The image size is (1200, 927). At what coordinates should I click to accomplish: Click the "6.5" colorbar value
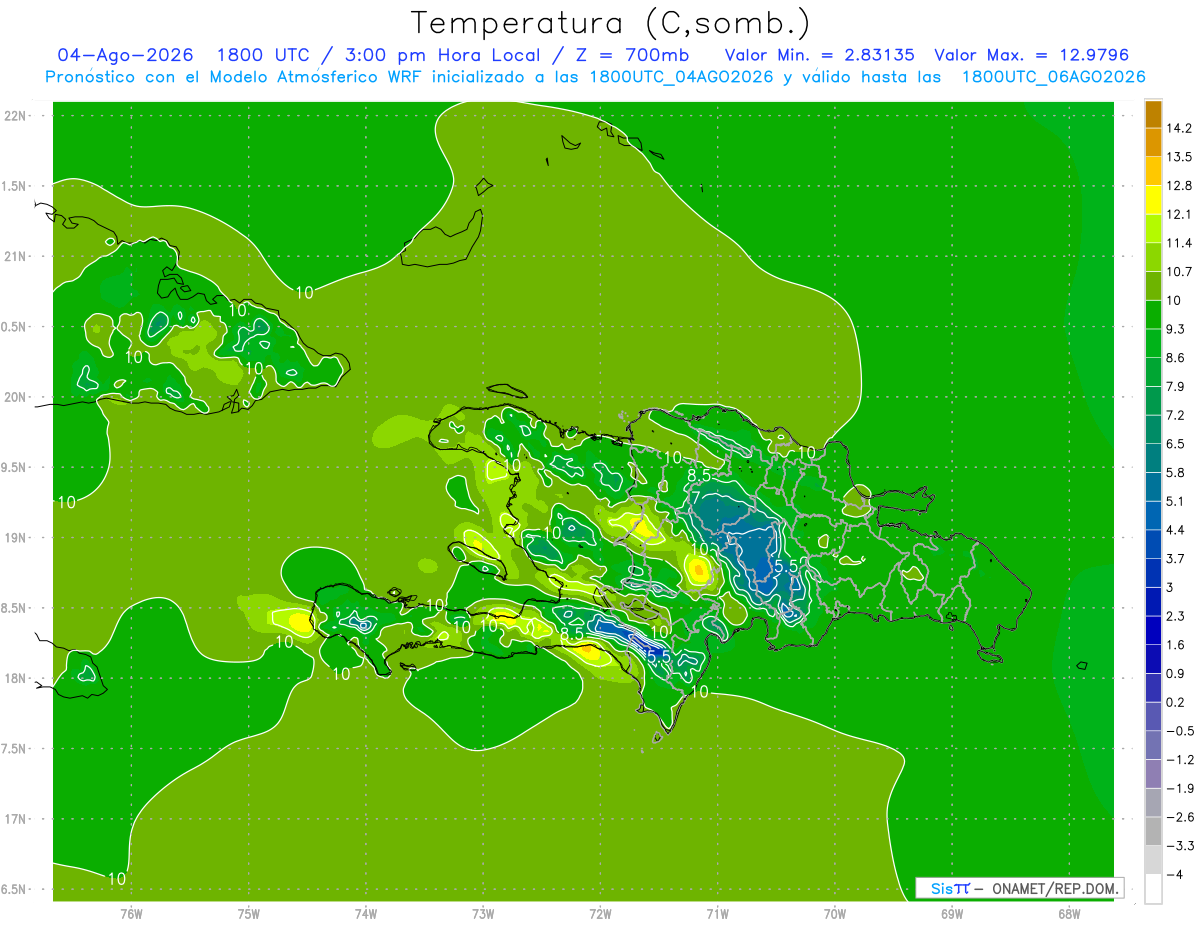tap(1175, 444)
